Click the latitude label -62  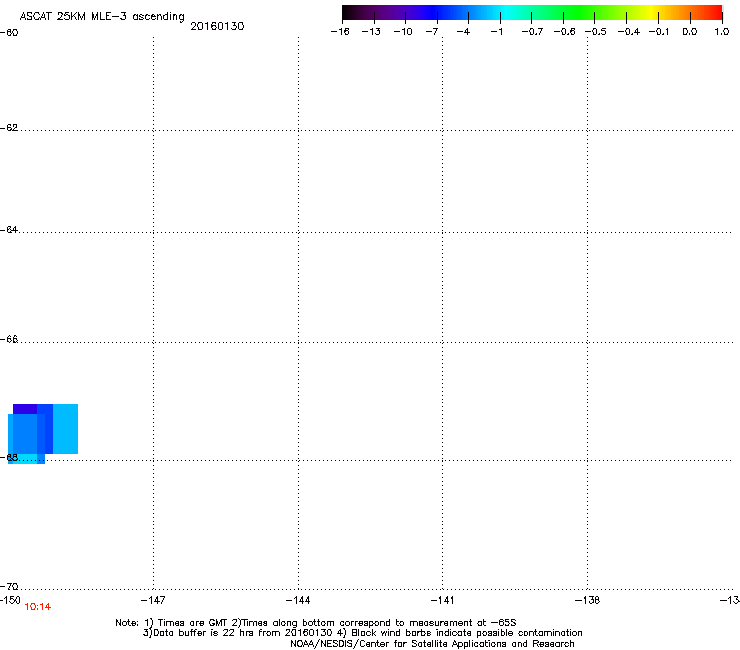pos(9,128)
